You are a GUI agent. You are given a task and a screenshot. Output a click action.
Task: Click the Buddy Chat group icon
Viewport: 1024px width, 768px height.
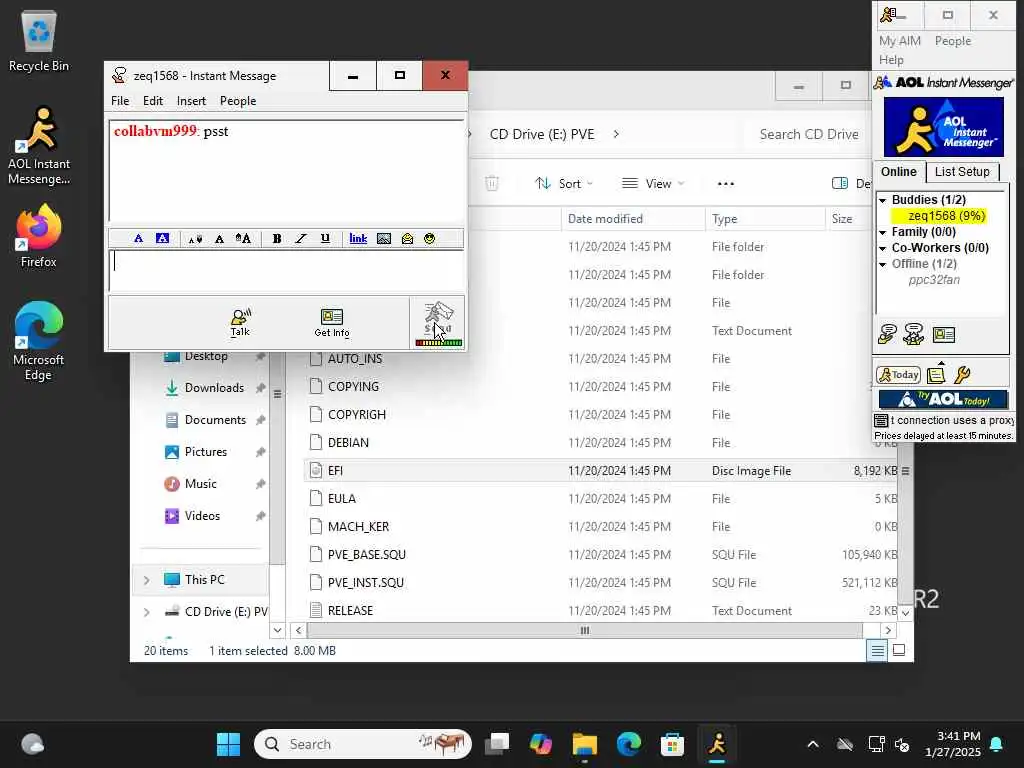pyautogui.click(x=913, y=334)
